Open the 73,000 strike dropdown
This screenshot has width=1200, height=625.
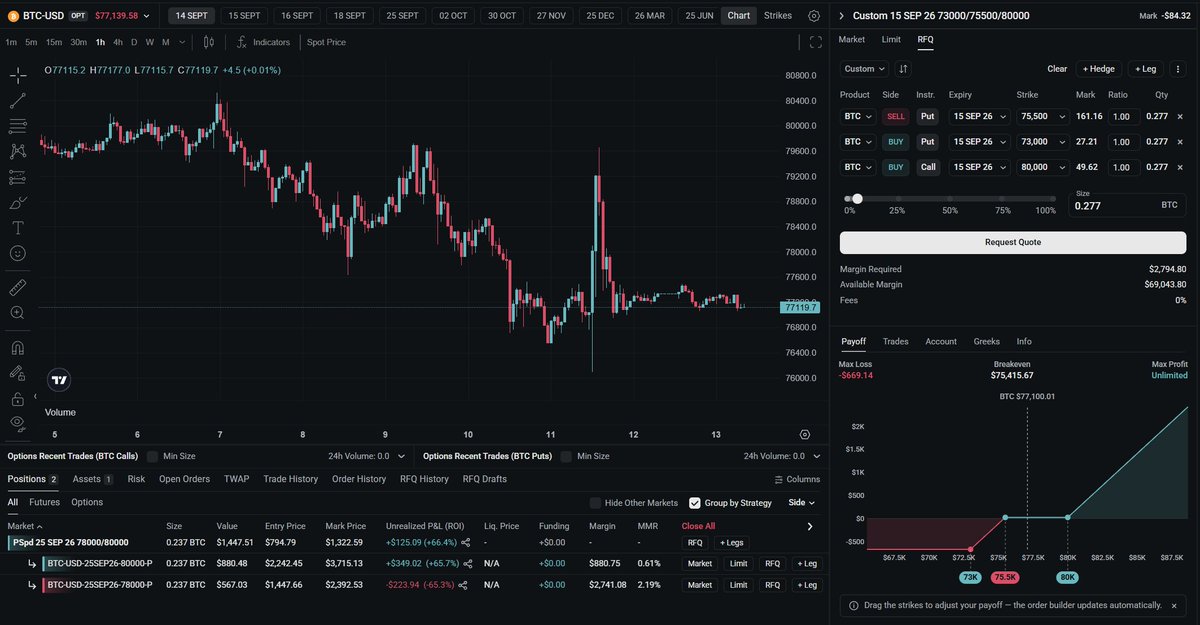(x=1041, y=142)
